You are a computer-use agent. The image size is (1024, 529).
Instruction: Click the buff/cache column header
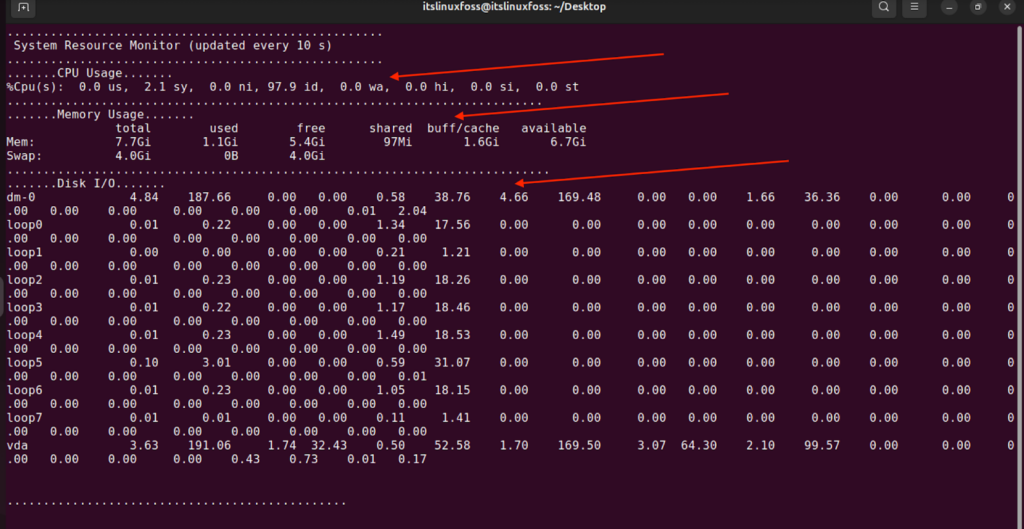pos(463,128)
